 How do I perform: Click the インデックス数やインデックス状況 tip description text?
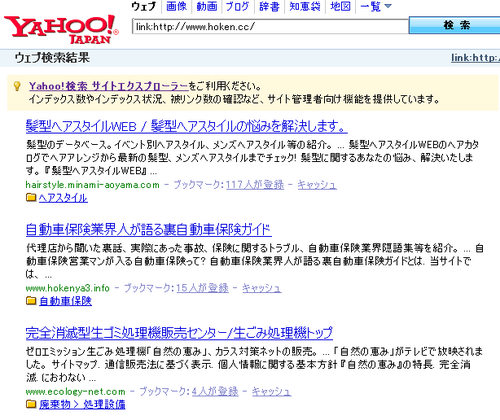(x=234, y=99)
